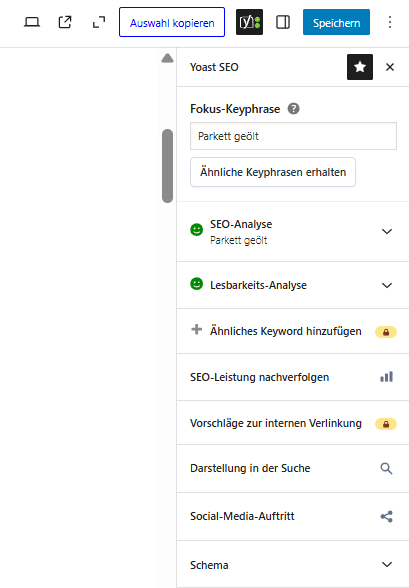Toggle fullscreen expand icon
Screen dimensions: 409x588
coord(99,22)
